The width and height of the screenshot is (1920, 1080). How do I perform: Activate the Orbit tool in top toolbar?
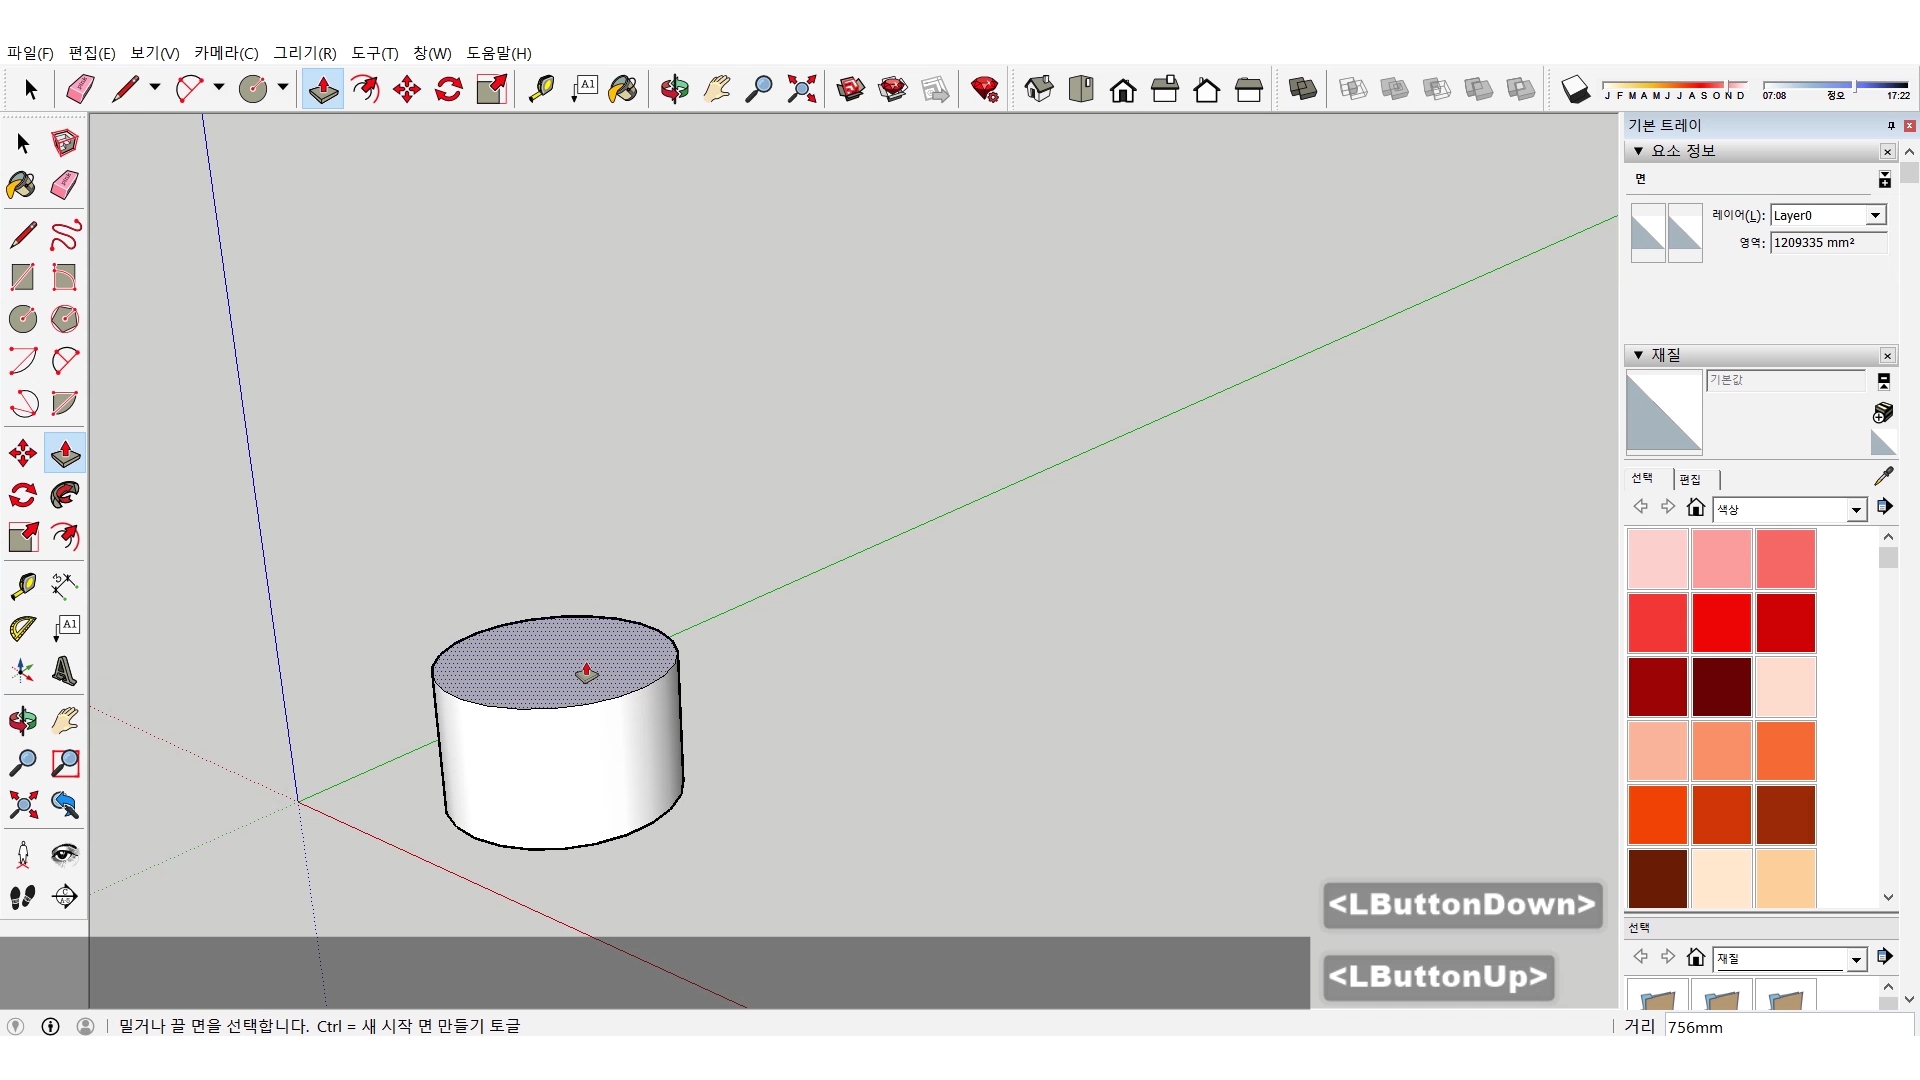click(674, 89)
